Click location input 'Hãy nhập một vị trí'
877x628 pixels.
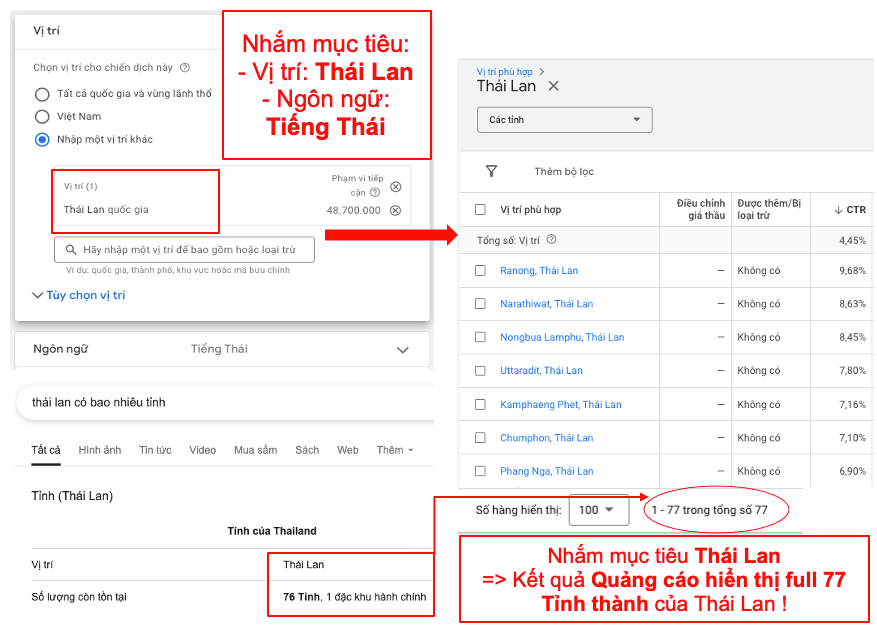point(185,249)
